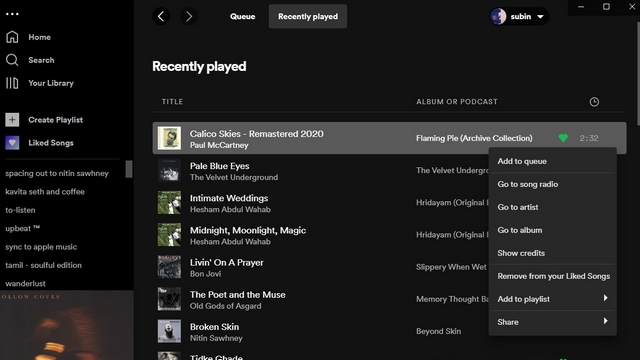This screenshot has width=640, height=360.
Task: Expand the Add to playlist submenu arrow
Action: (605, 298)
